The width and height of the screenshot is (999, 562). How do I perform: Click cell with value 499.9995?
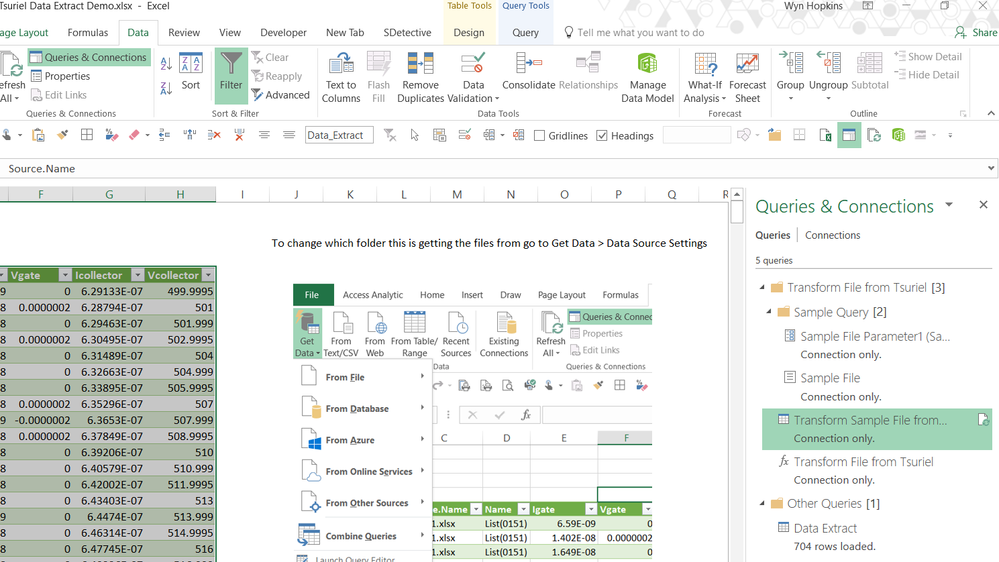click(x=181, y=291)
